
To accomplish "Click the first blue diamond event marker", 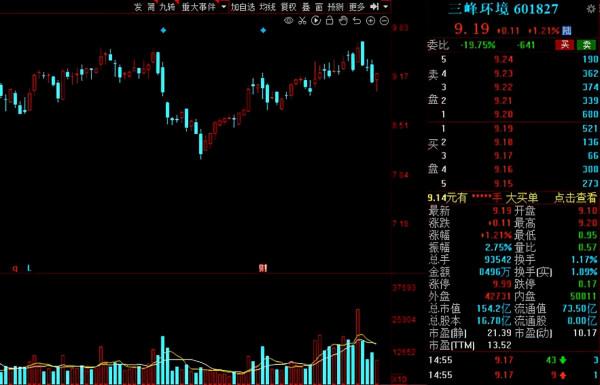I will [x=163, y=30].
